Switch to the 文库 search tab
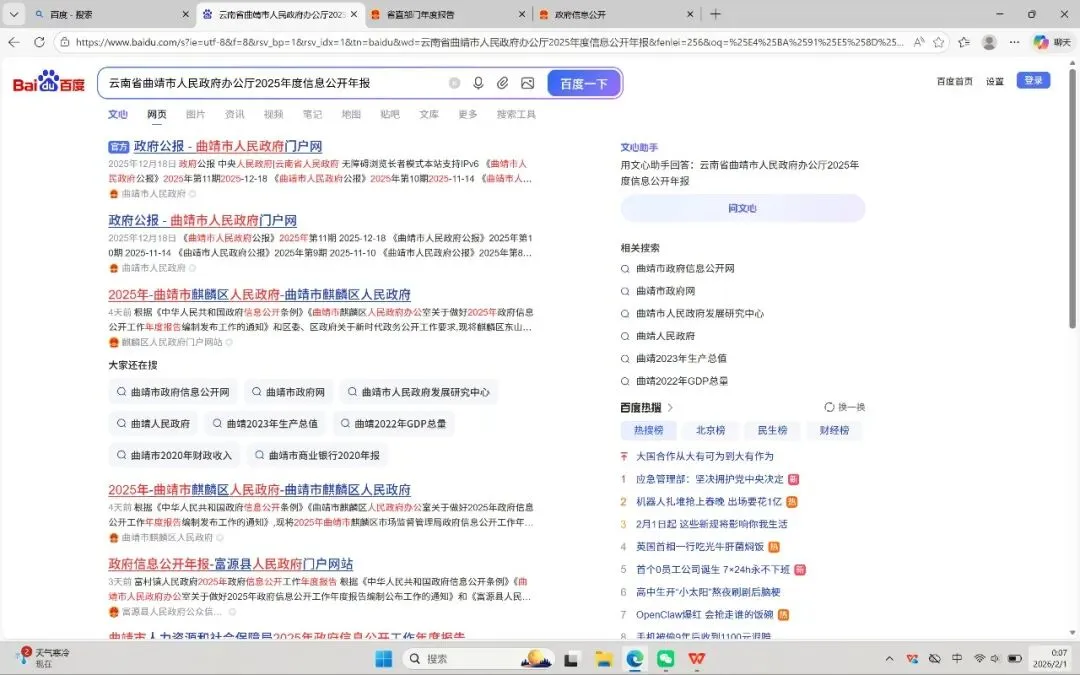1080x675 pixels. pos(429,114)
